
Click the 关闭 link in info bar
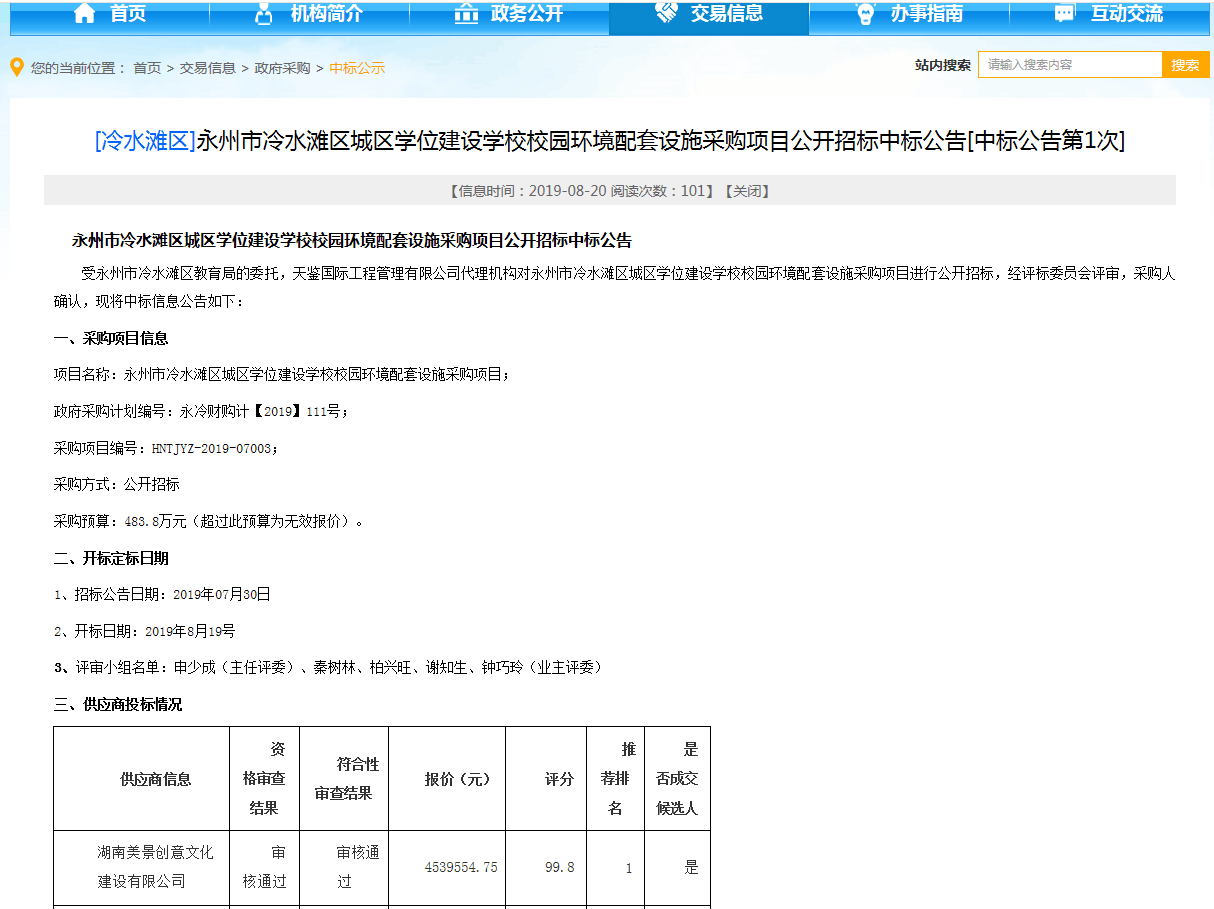coord(746,191)
